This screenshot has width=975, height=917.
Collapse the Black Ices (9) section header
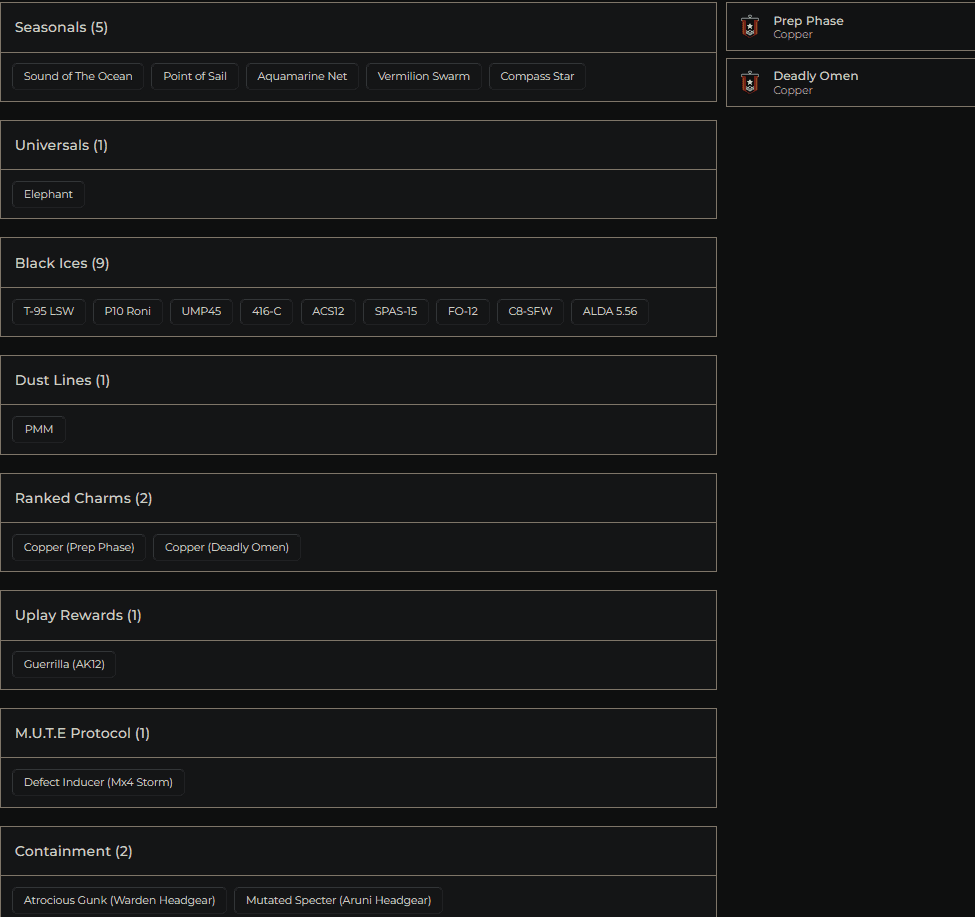coord(358,263)
